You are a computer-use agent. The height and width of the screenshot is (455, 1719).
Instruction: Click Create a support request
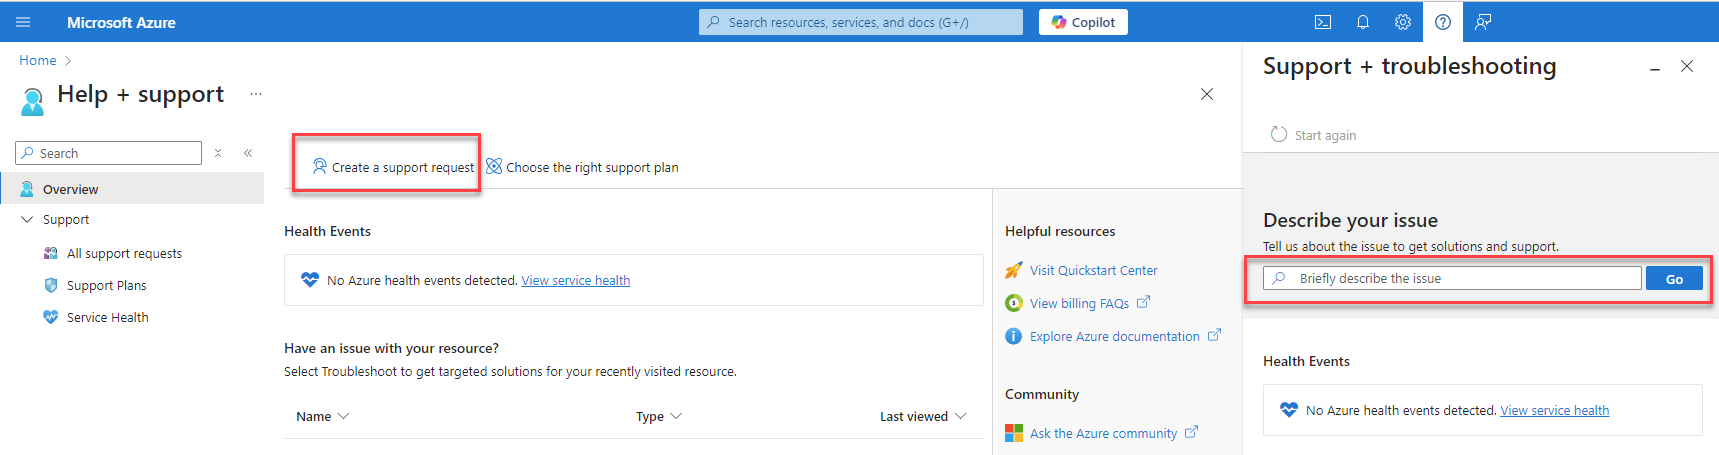click(393, 167)
